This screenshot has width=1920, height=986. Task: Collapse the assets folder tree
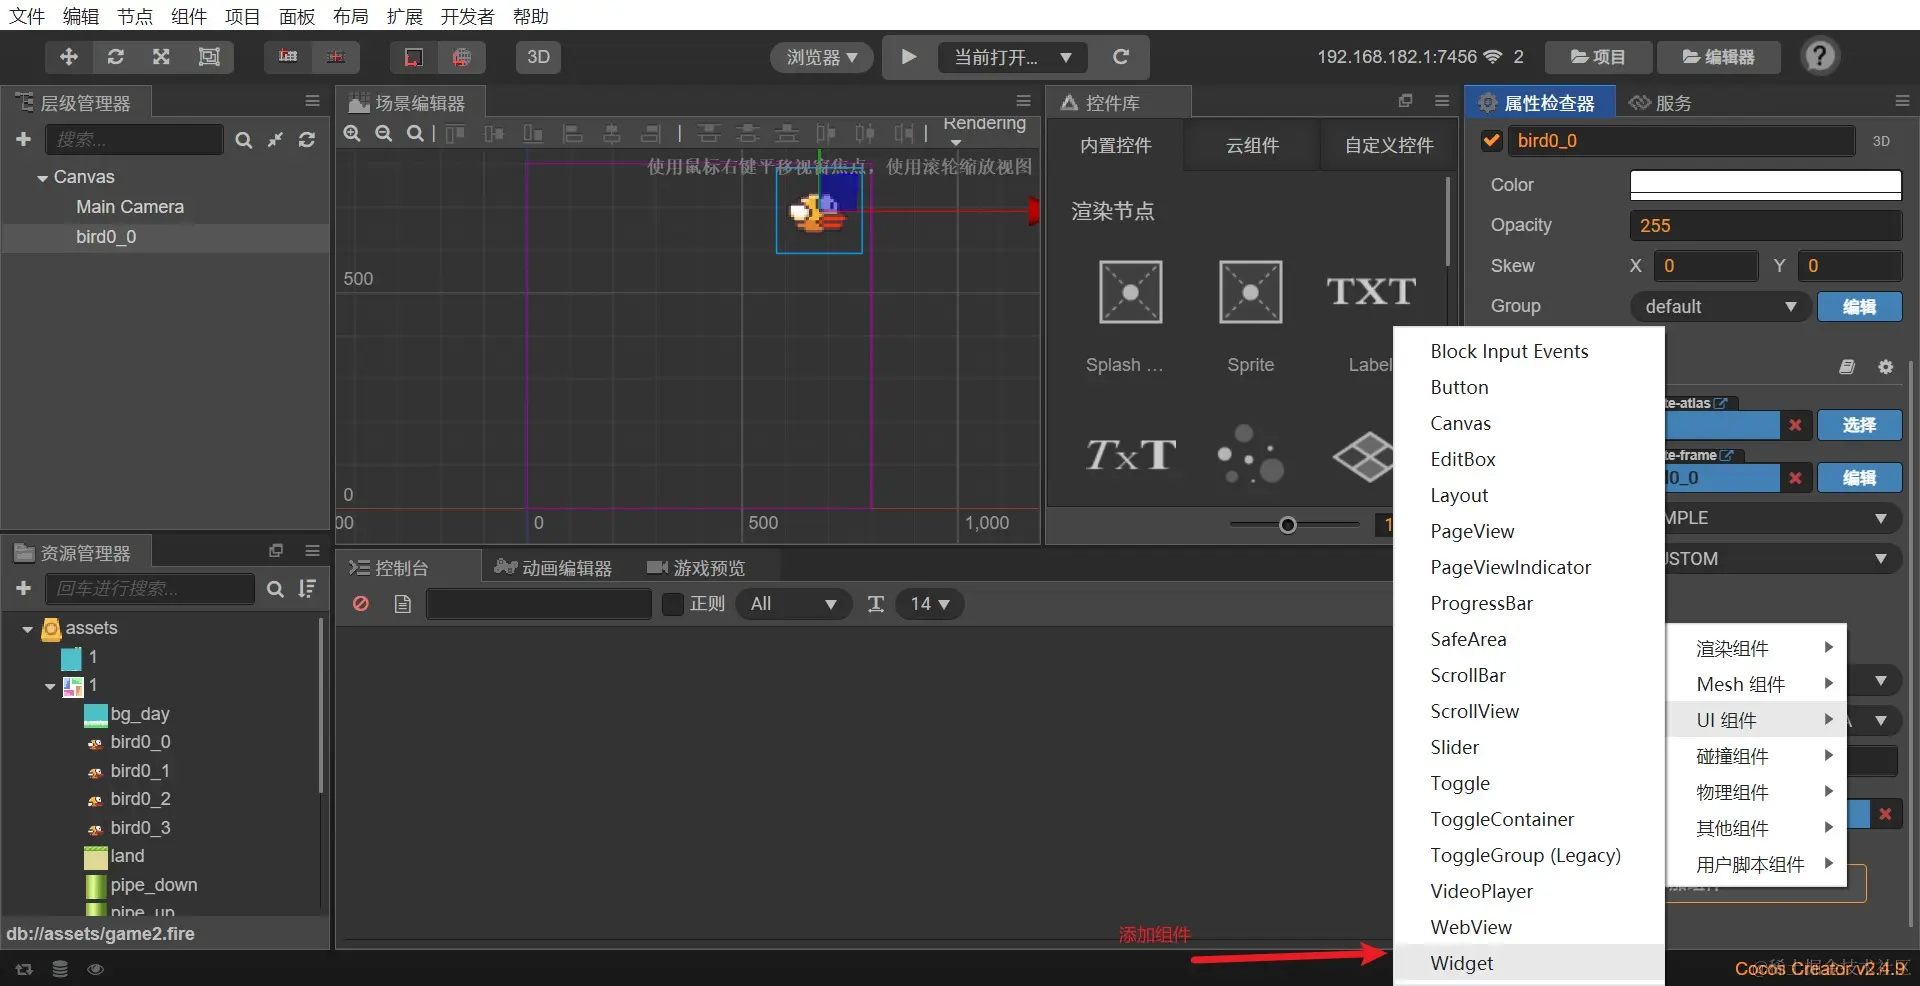(x=27, y=629)
